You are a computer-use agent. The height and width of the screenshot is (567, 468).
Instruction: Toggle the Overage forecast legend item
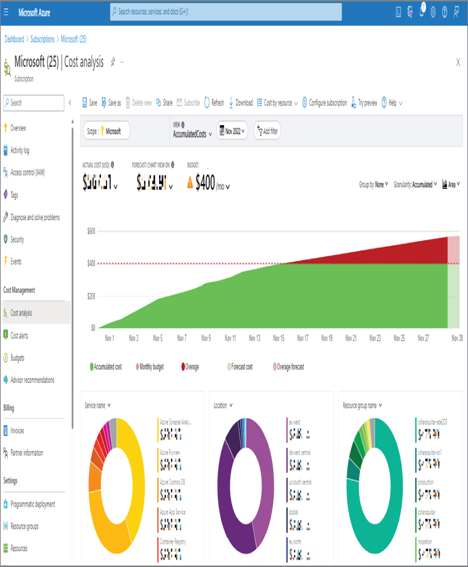pyautogui.click(x=288, y=367)
